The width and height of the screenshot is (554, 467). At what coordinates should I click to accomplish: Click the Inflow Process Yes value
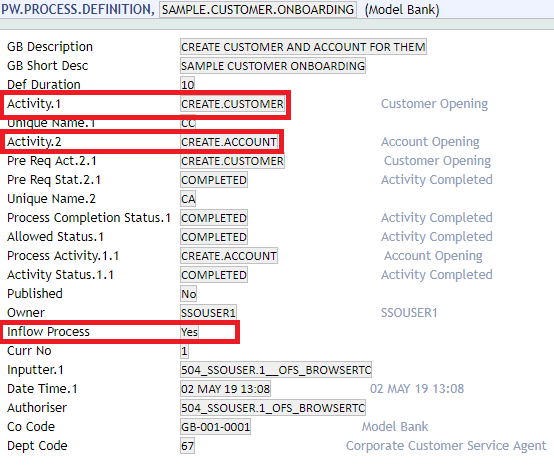click(x=189, y=332)
